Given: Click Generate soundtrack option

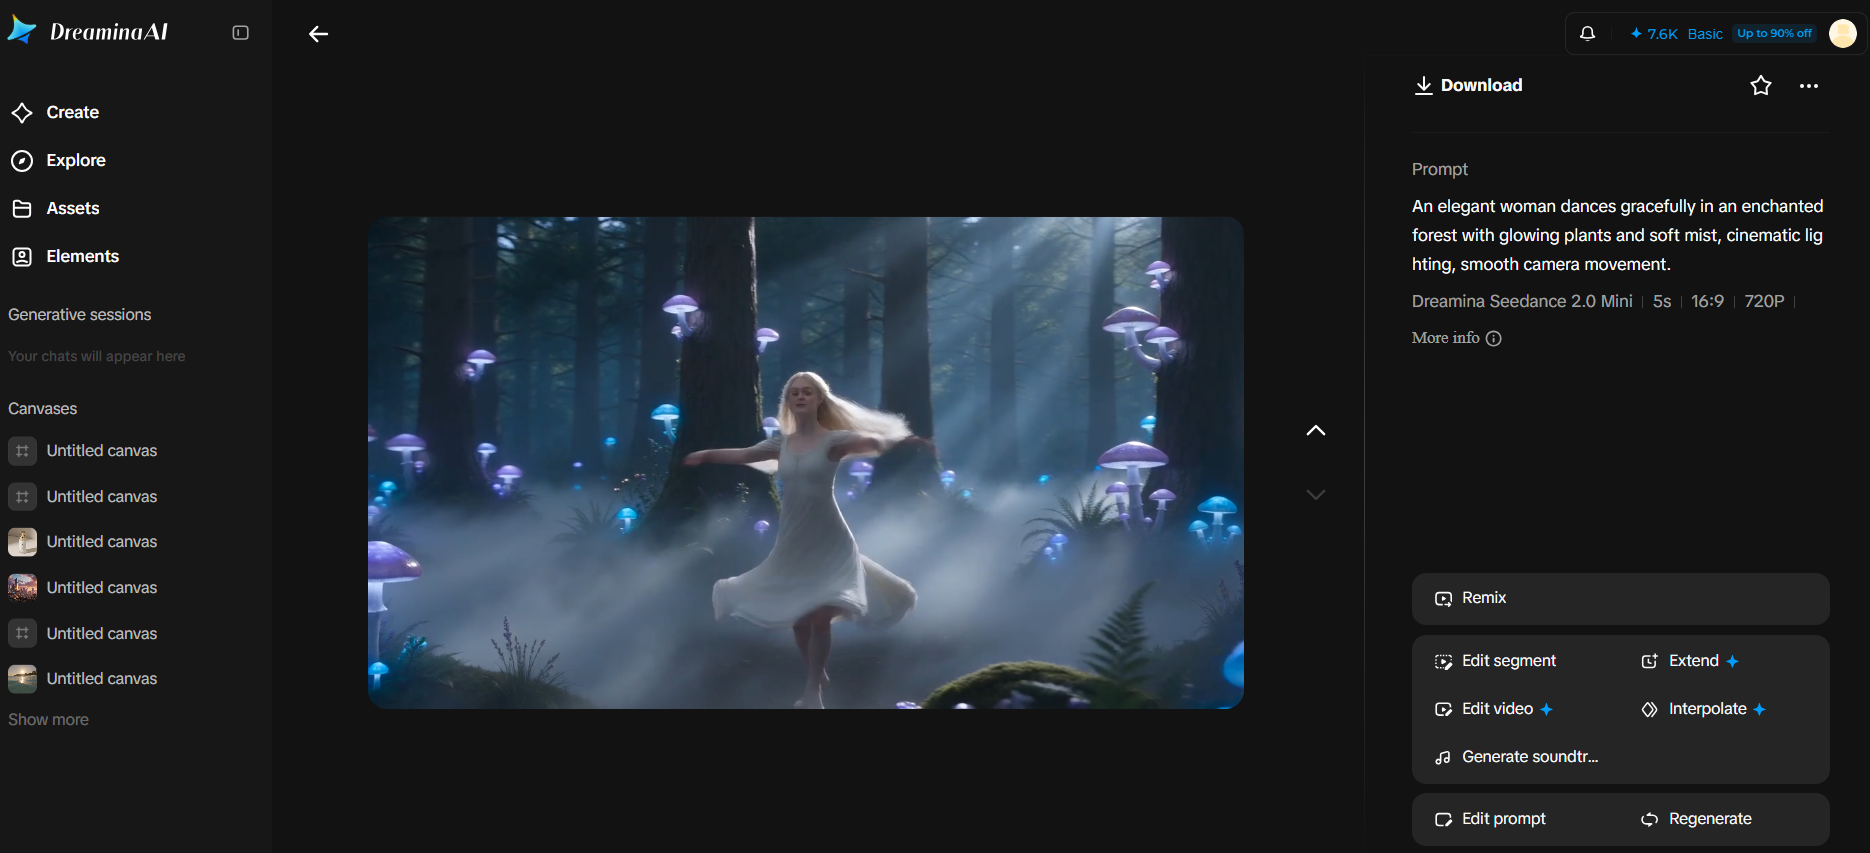Looking at the screenshot, I should pyautogui.click(x=1516, y=757).
